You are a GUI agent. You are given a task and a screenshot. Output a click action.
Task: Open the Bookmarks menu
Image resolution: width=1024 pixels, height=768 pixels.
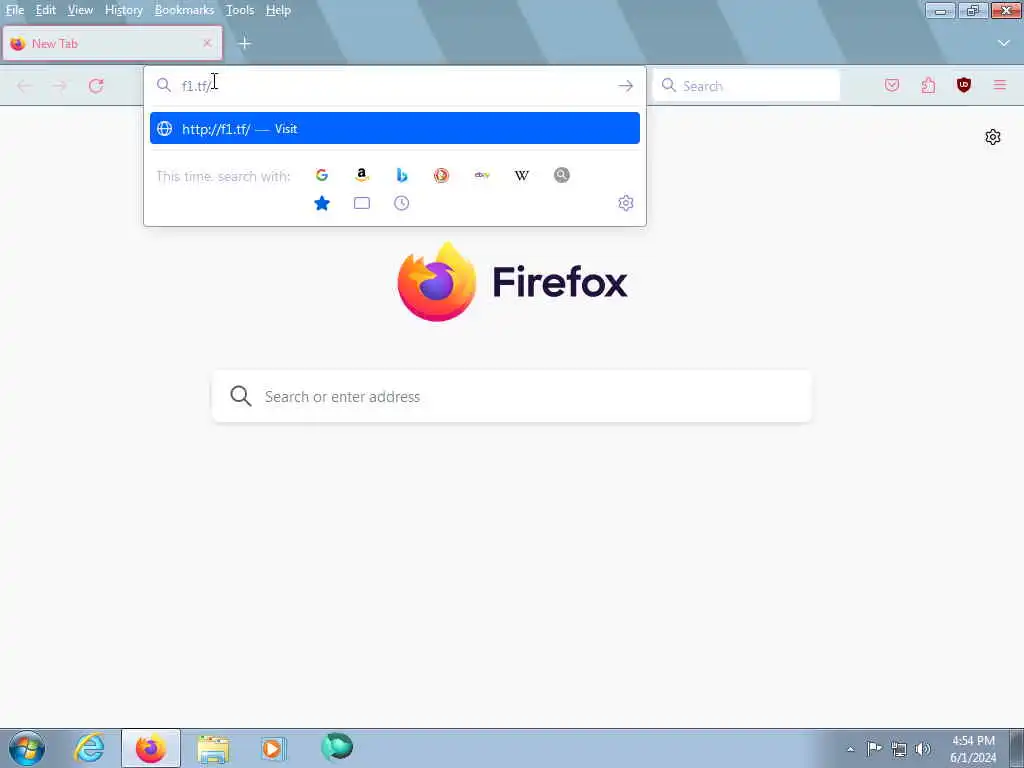click(184, 10)
